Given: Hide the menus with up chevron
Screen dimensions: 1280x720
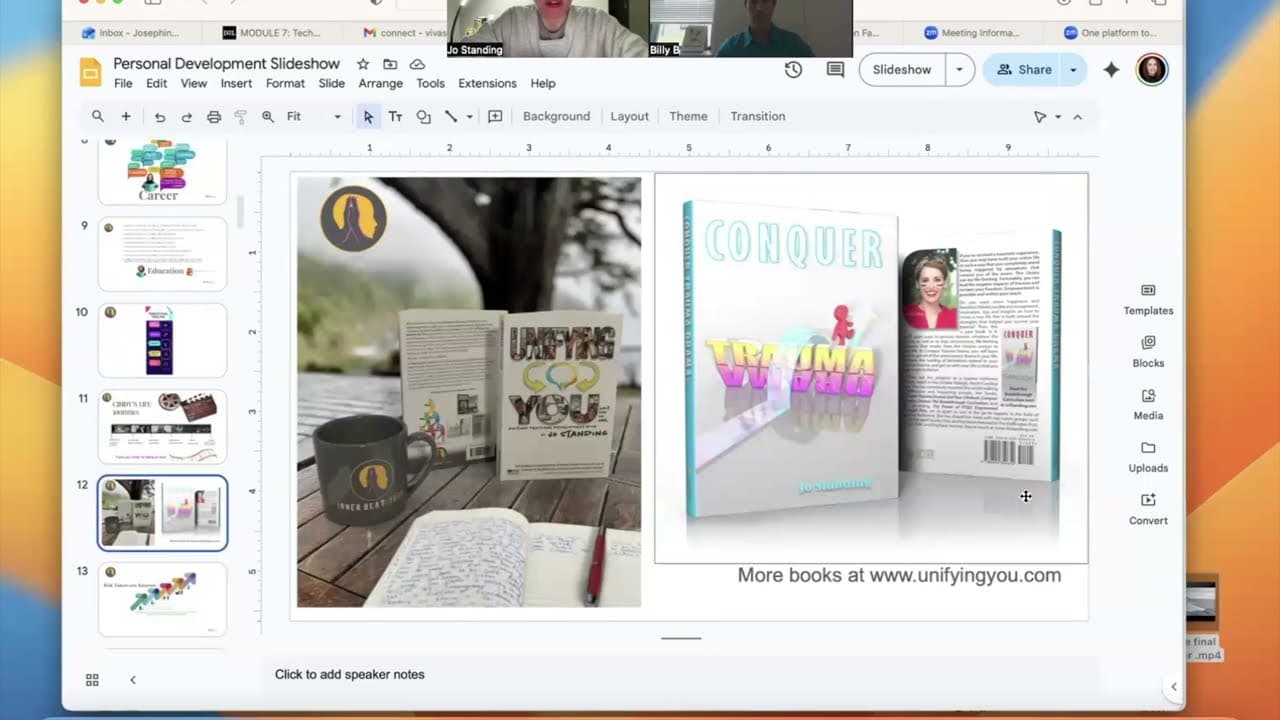Looking at the screenshot, I should click(x=1077, y=117).
